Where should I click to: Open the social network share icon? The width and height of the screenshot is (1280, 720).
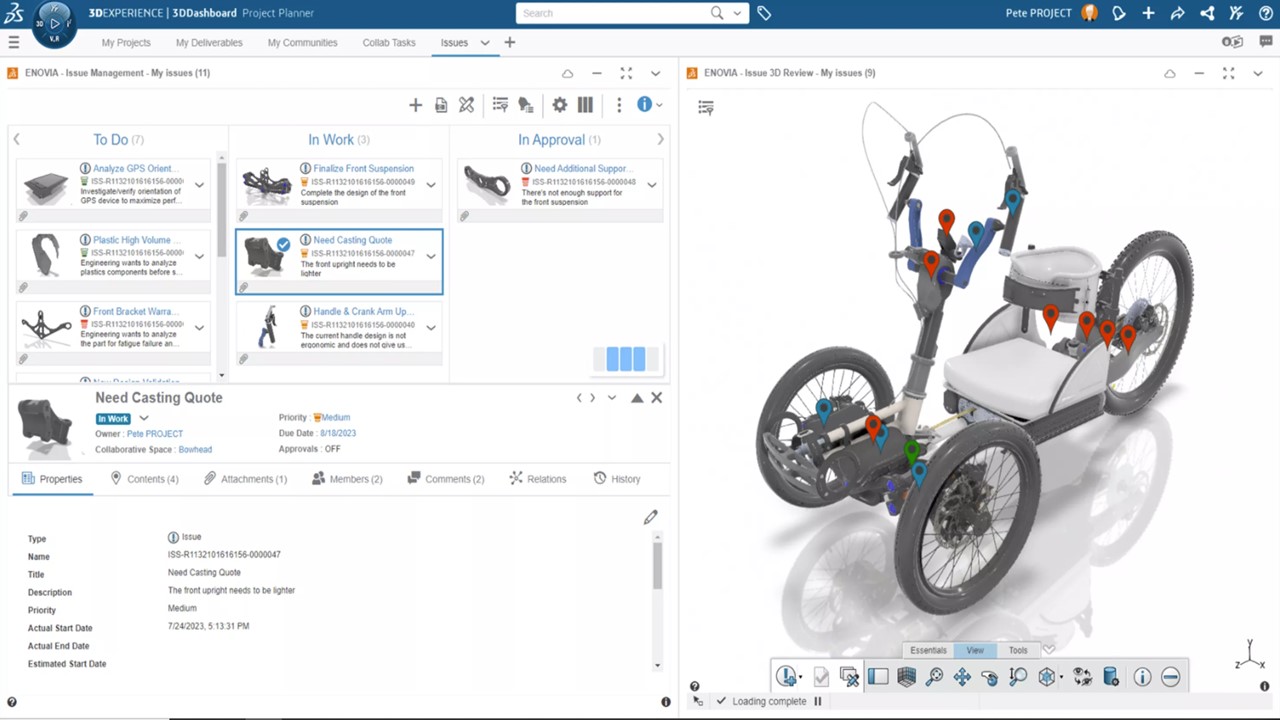[1207, 13]
